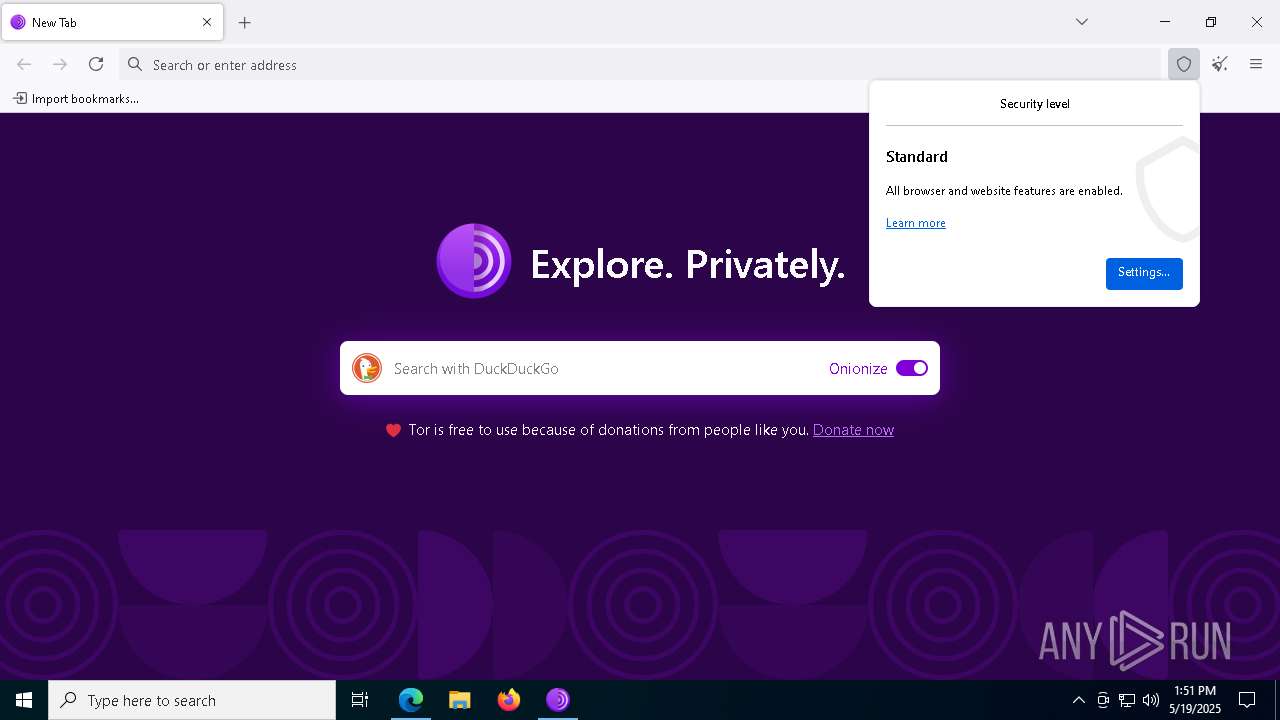Select the New Tab tab
The width and height of the screenshot is (1280, 720).
[x=112, y=22]
